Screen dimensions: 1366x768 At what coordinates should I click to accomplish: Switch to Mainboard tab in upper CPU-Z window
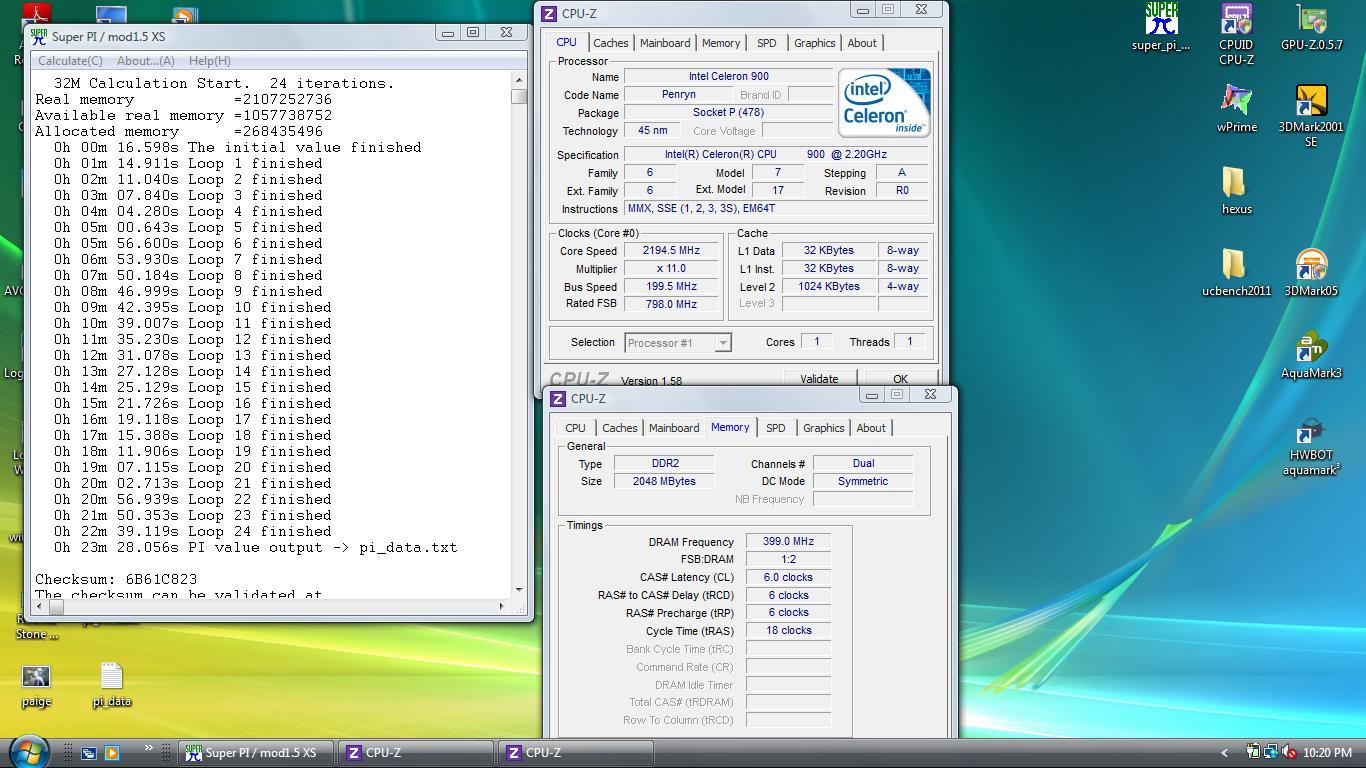pyautogui.click(x=665, y=43)
